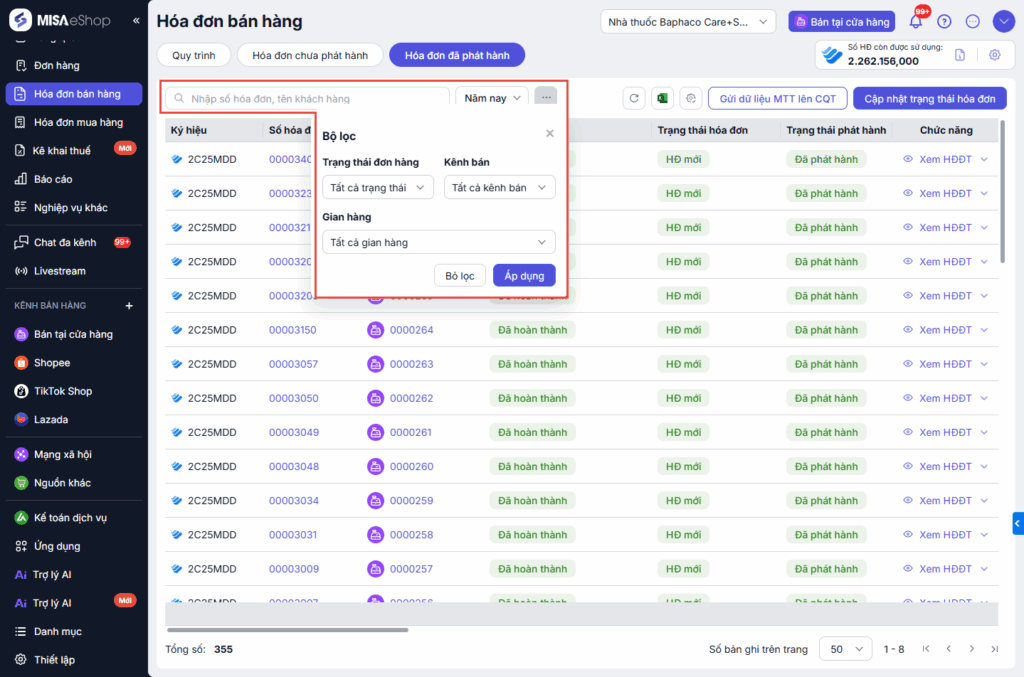This screenshot has height=677, width=1024.
Task: Click the refresh invoice list icon
Action: click(x=634, y=98)
